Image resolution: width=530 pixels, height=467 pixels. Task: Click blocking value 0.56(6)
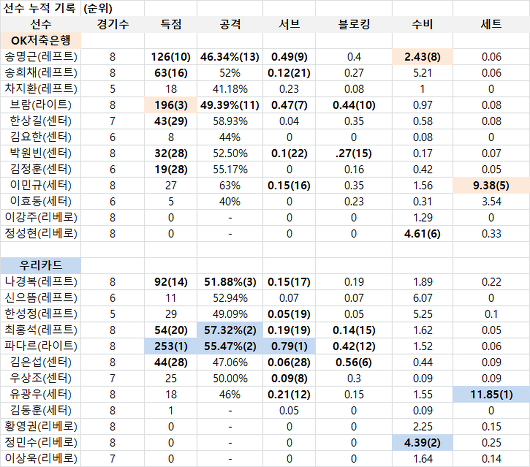354,362
